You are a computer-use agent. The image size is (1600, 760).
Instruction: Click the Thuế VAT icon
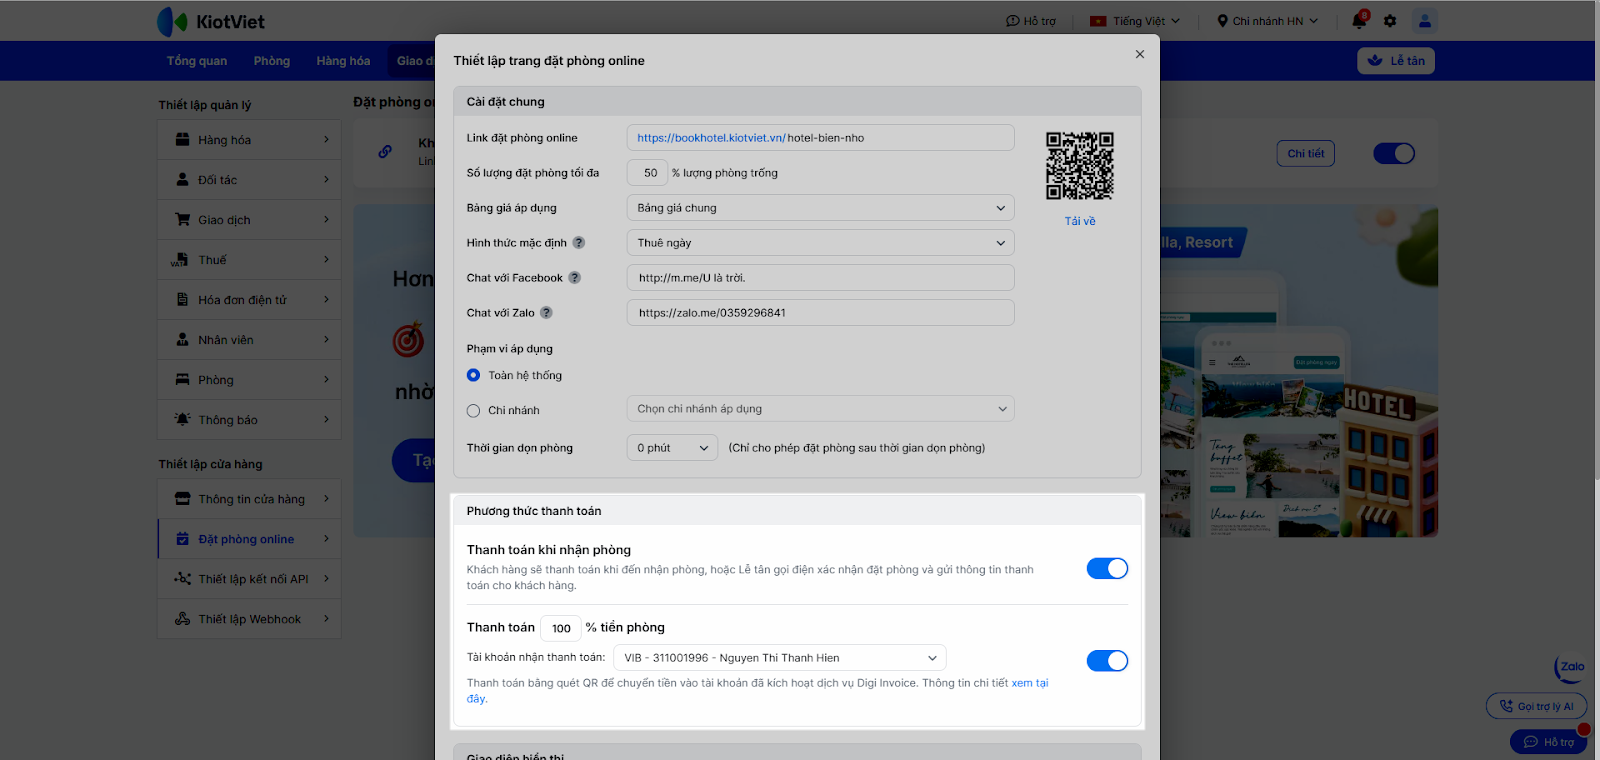pos(180,260)
